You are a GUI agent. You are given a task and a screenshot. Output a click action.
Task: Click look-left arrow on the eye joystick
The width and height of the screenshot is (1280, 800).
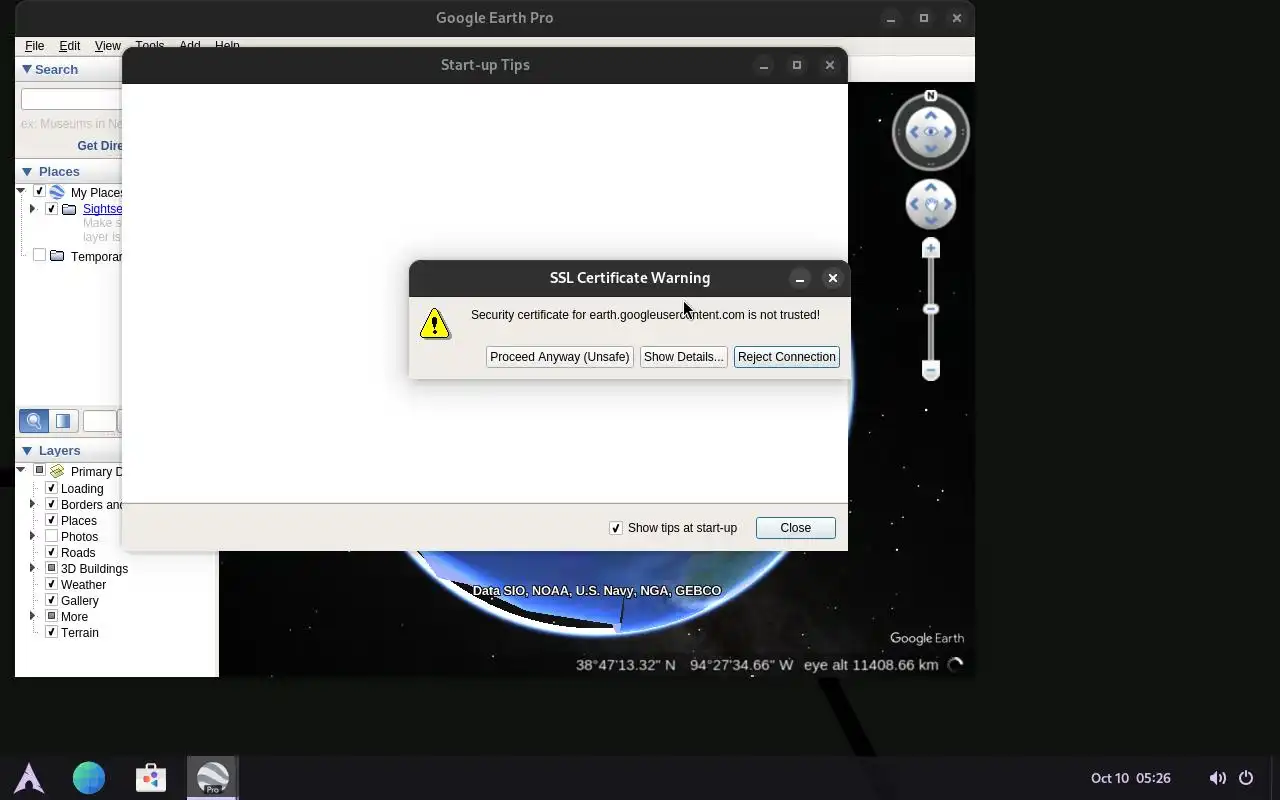pyautogui.click(x=914, y=132)
